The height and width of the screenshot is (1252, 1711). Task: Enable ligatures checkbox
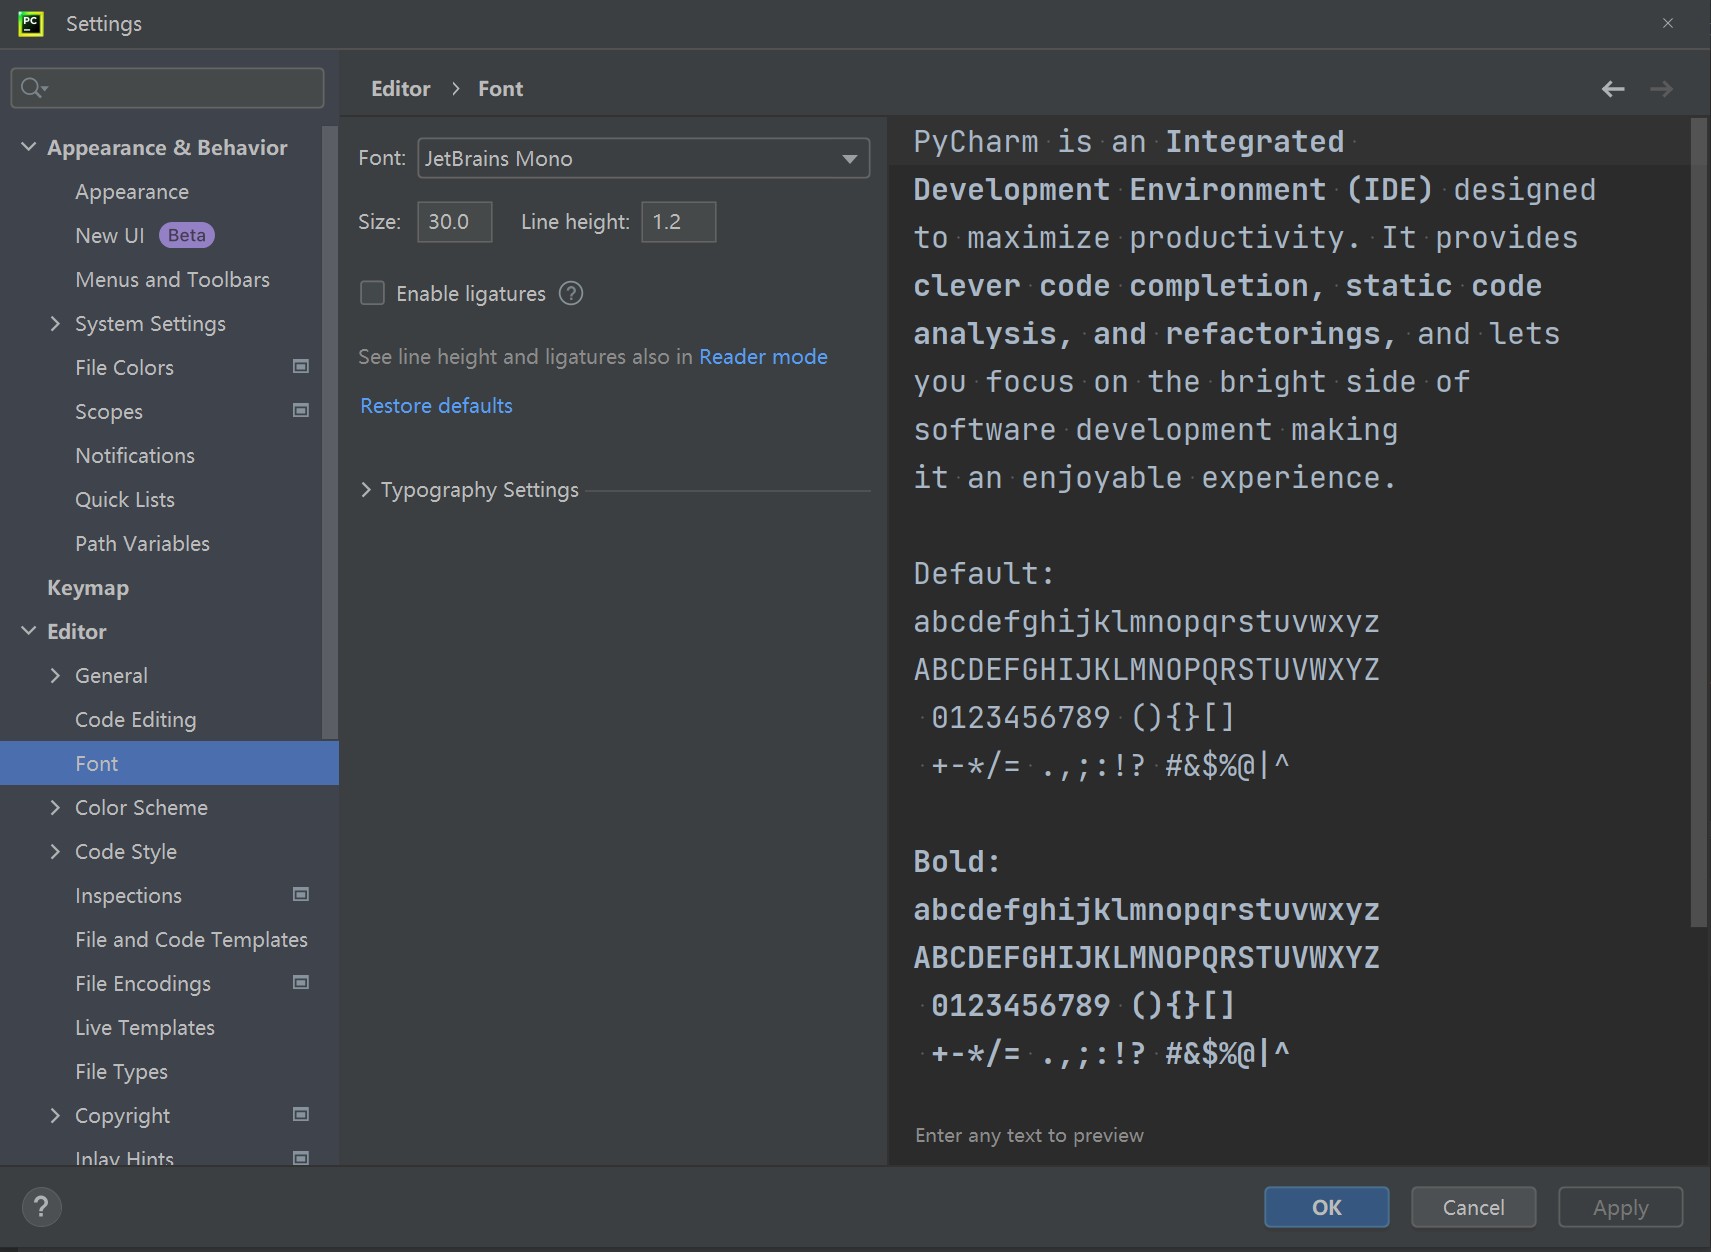point(372,293)
